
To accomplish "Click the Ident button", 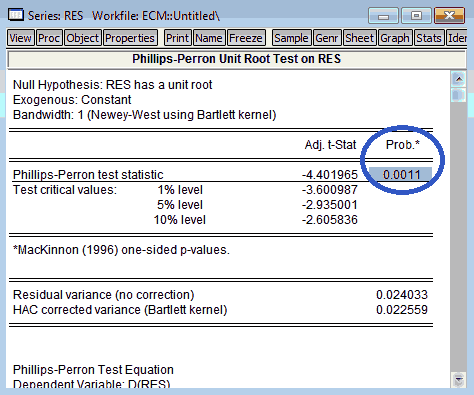I will (457, 38).
